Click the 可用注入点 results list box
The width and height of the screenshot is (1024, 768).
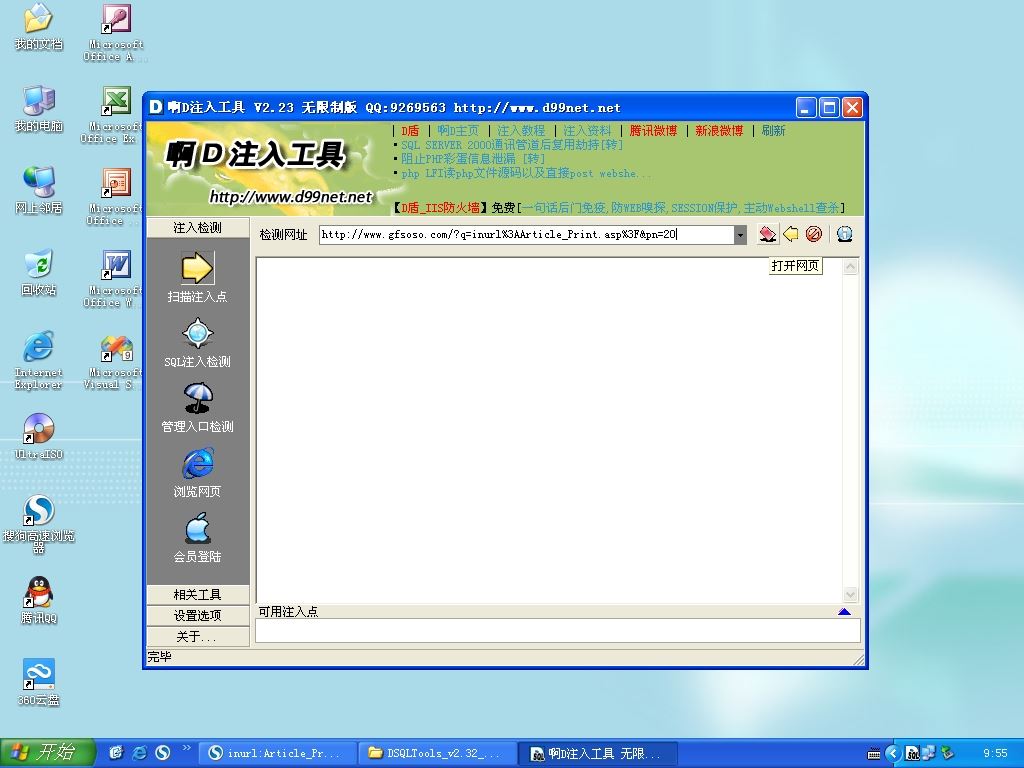(558, 631)
